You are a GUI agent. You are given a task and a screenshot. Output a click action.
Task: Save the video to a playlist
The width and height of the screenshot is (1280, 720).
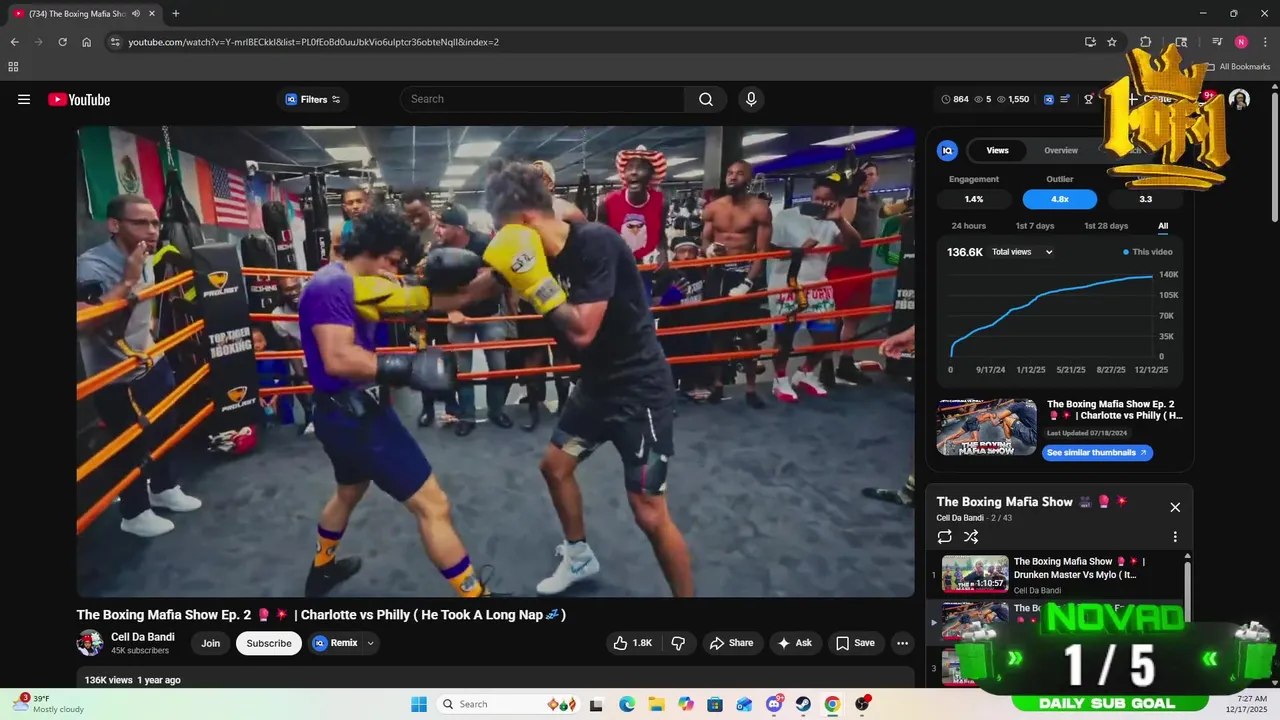pyautogui.click(x=855, y=643)
